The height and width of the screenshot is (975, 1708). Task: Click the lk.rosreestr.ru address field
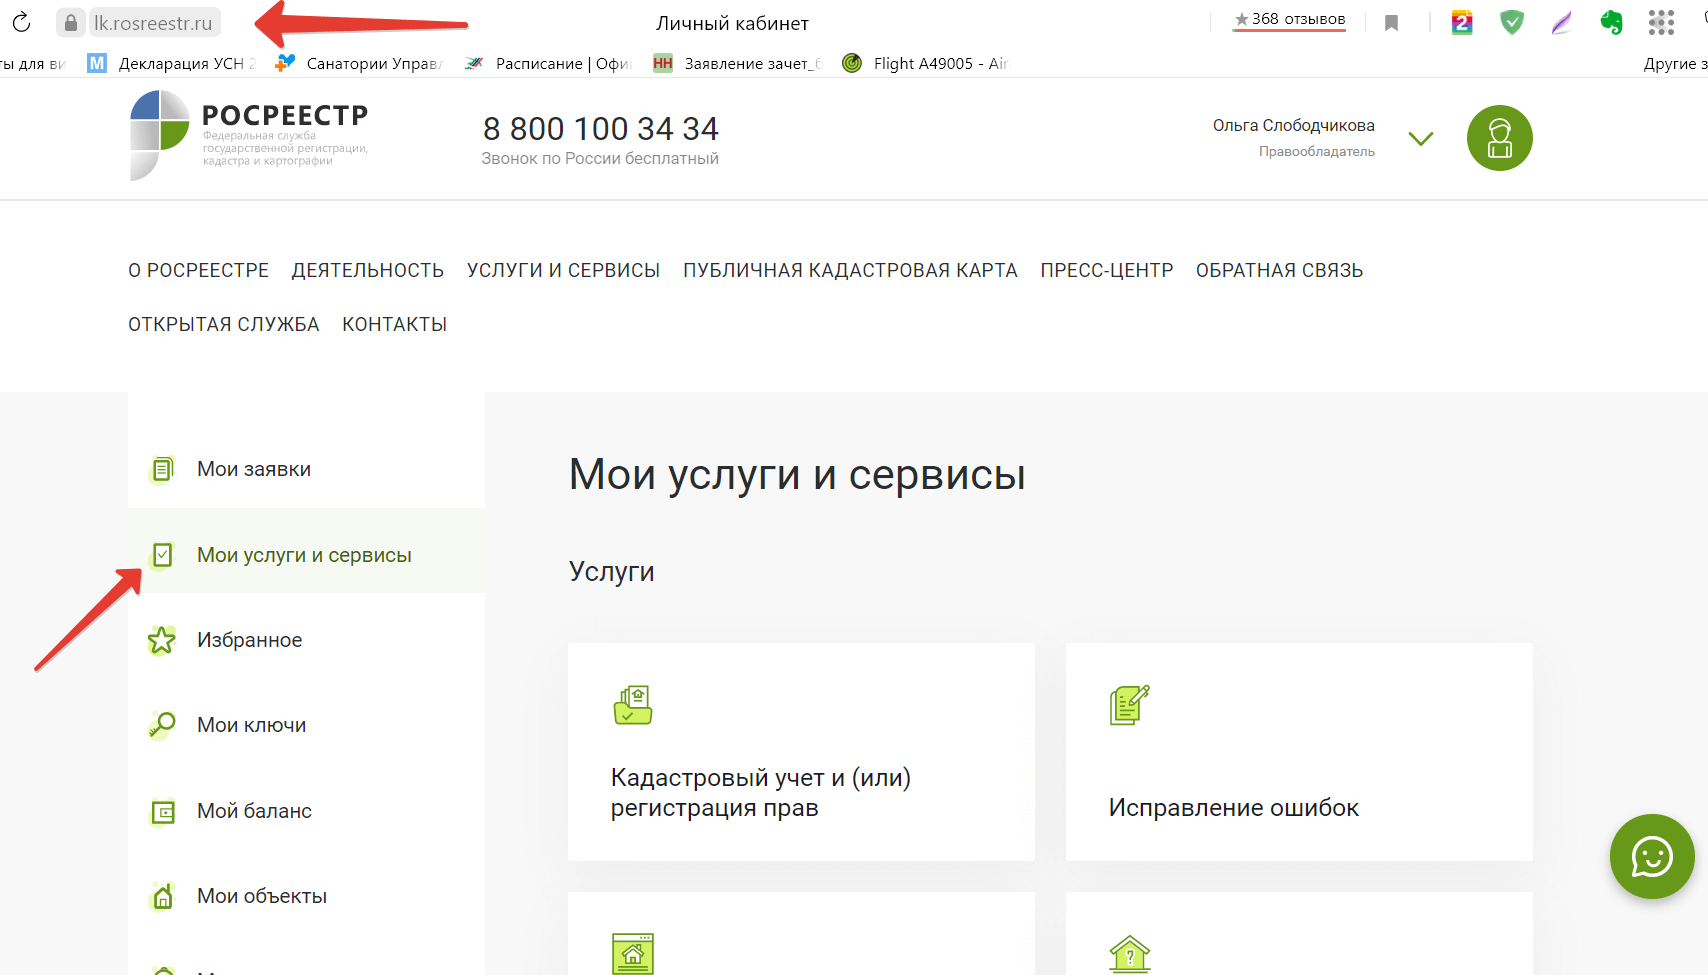(x=153, y=22)
